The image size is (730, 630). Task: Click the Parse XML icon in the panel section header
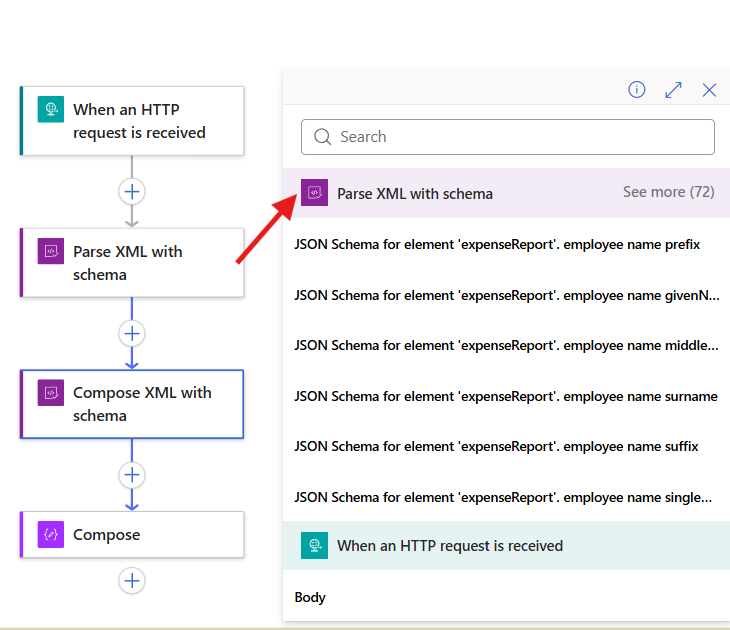(315, 193)
